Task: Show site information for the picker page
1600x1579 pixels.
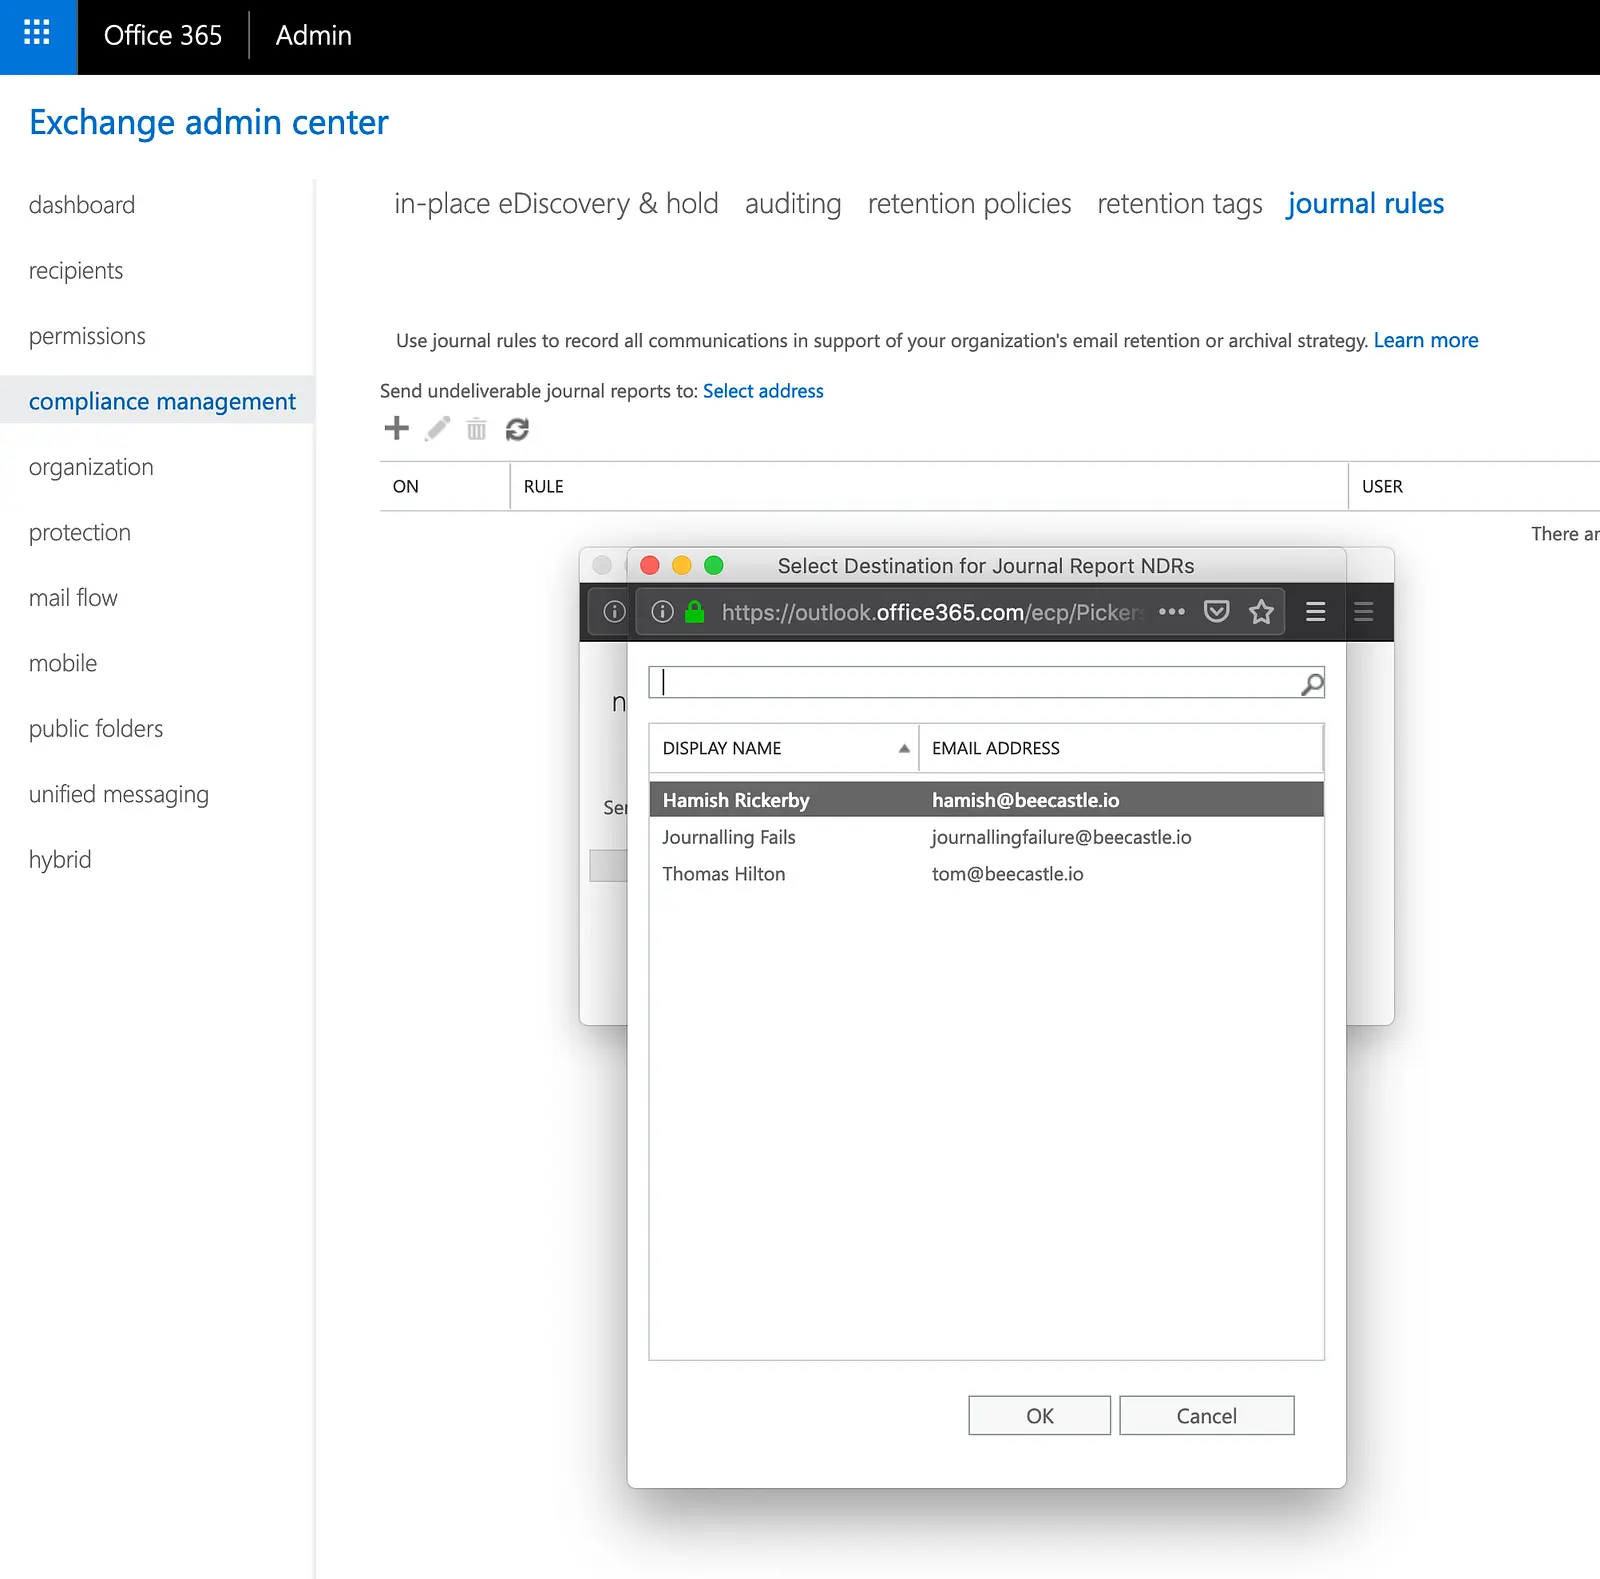Action: coord(662,612)
